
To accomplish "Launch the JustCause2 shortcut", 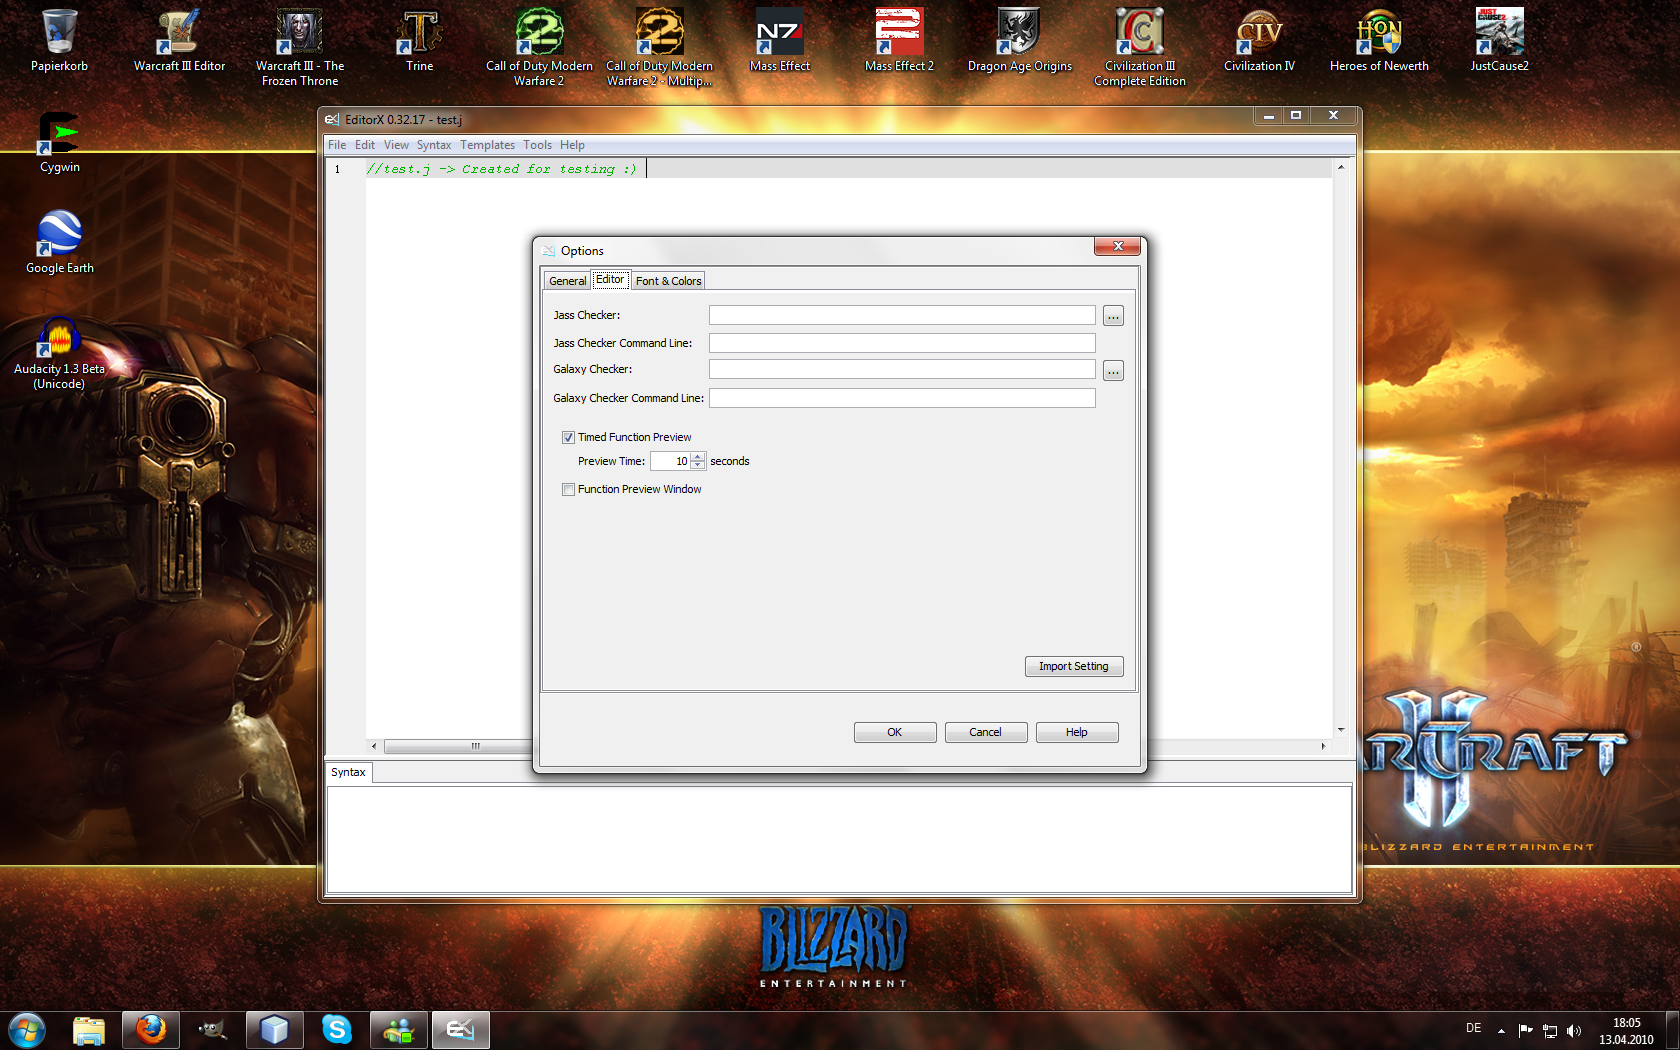I will tap(1499, 40).
